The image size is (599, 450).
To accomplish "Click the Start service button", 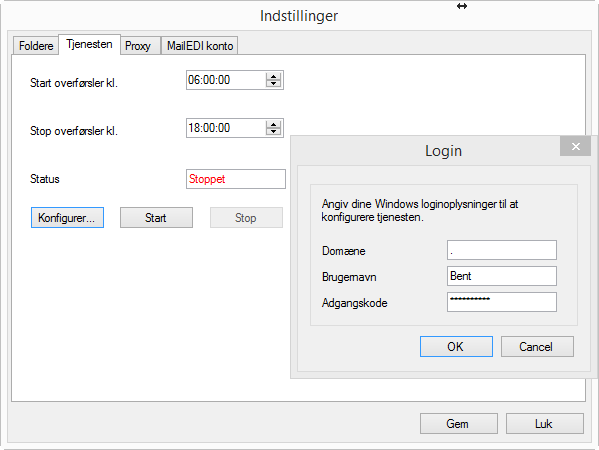I will 156,217.
